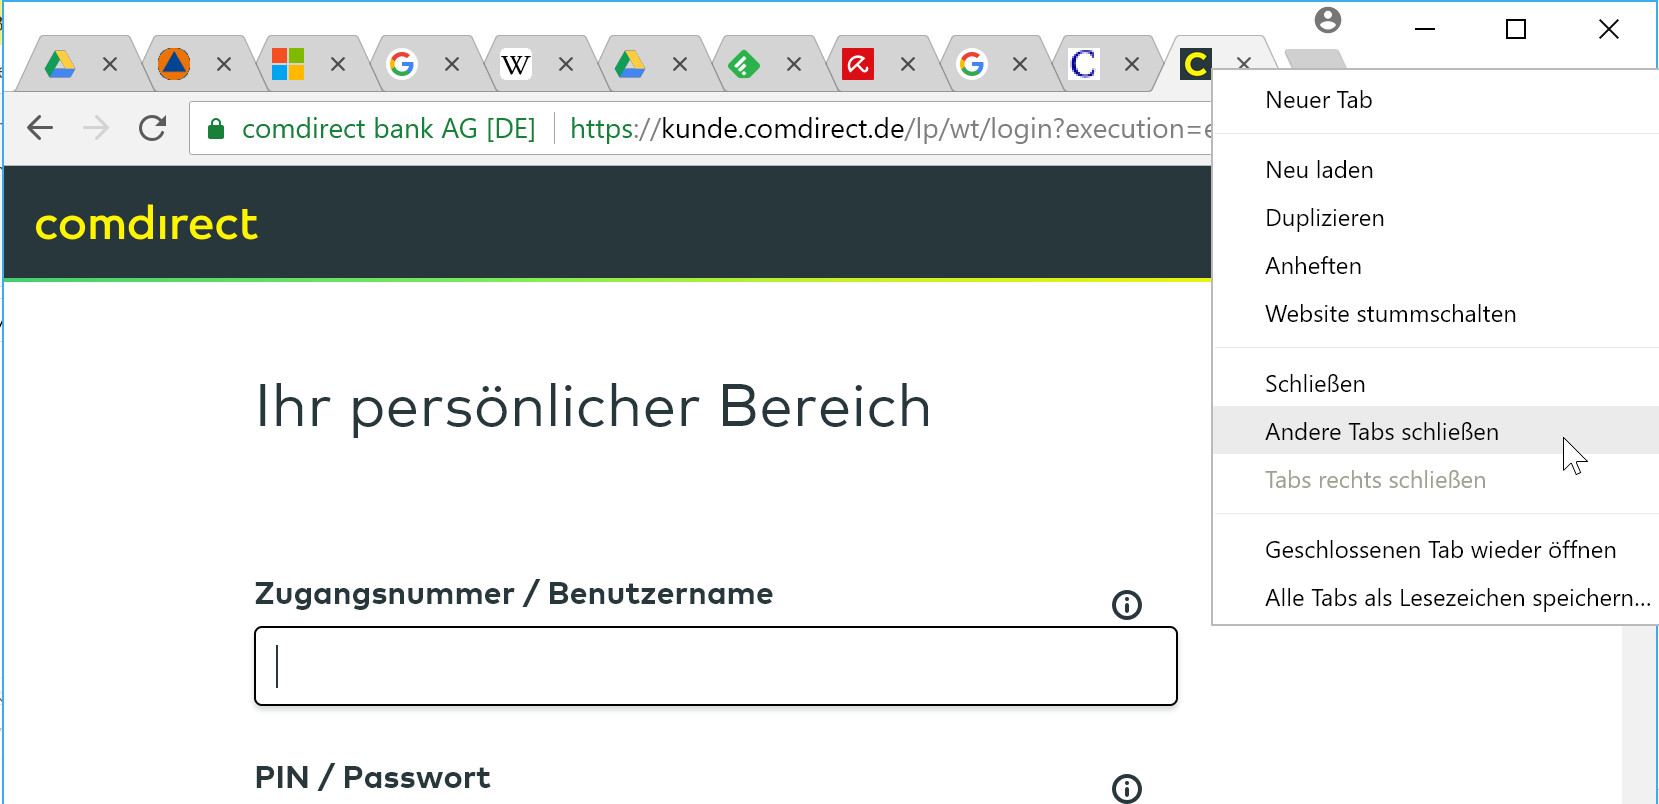1659x804 pixels.
Task: Switch to the second Google tab
Action: pos(972,64)
